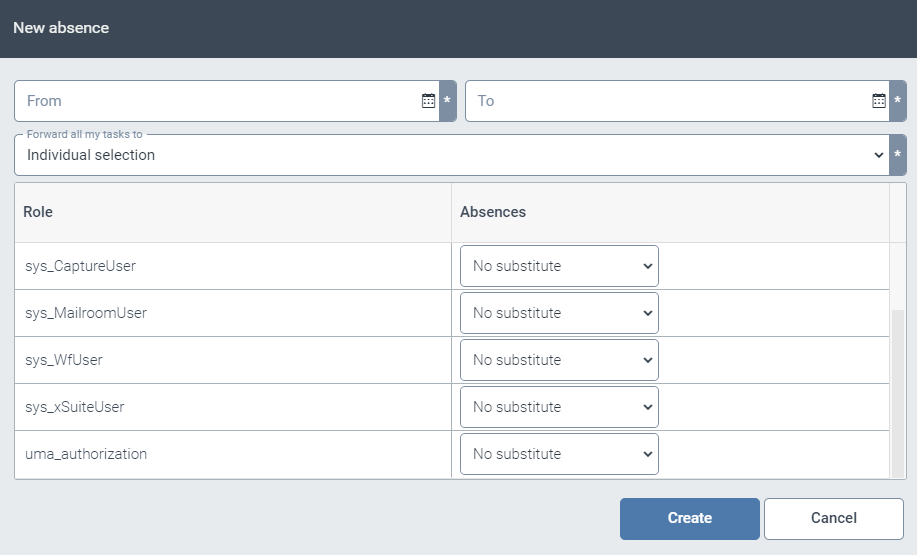The image size is (917, 555).
Task: Expand the Forward all my tasks to dropdown
Action: 450,156
